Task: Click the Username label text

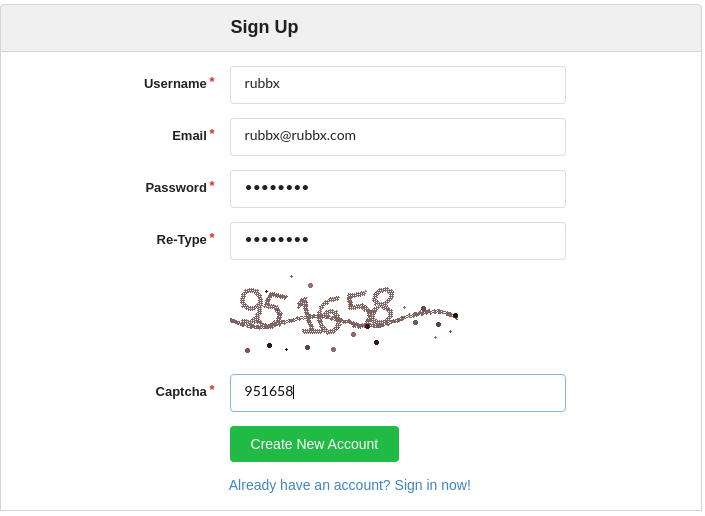Action: tap(175, 84)
